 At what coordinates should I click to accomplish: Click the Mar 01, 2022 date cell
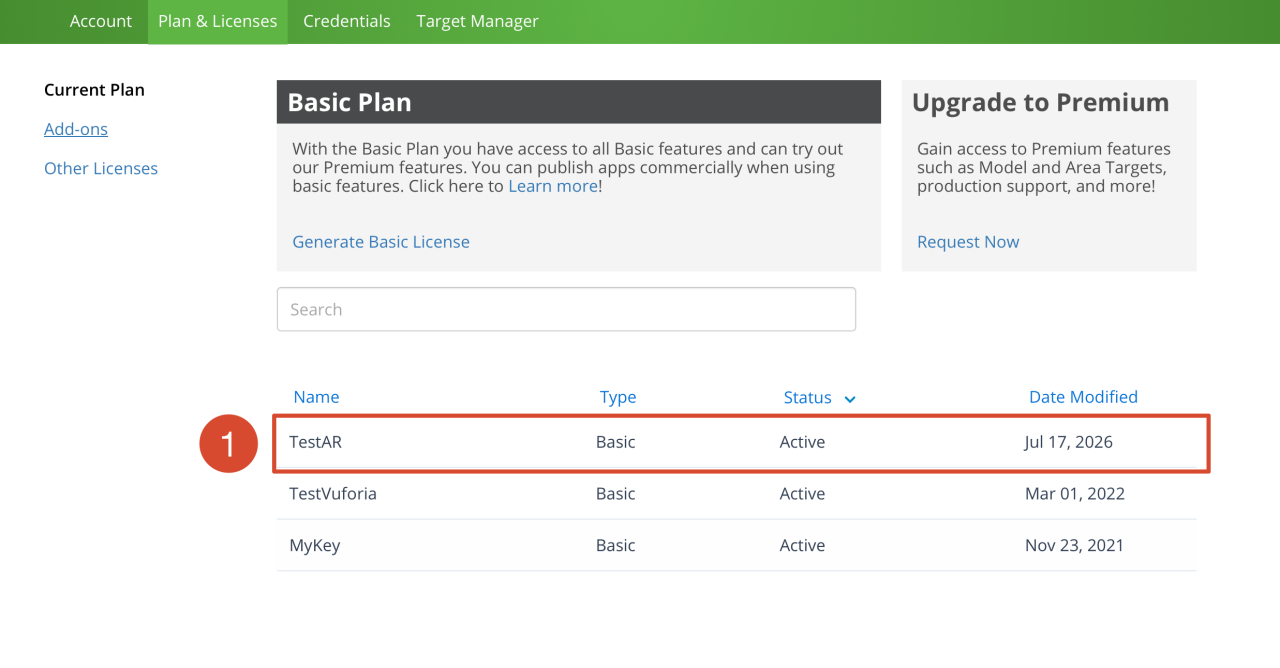click(1075, 494)
